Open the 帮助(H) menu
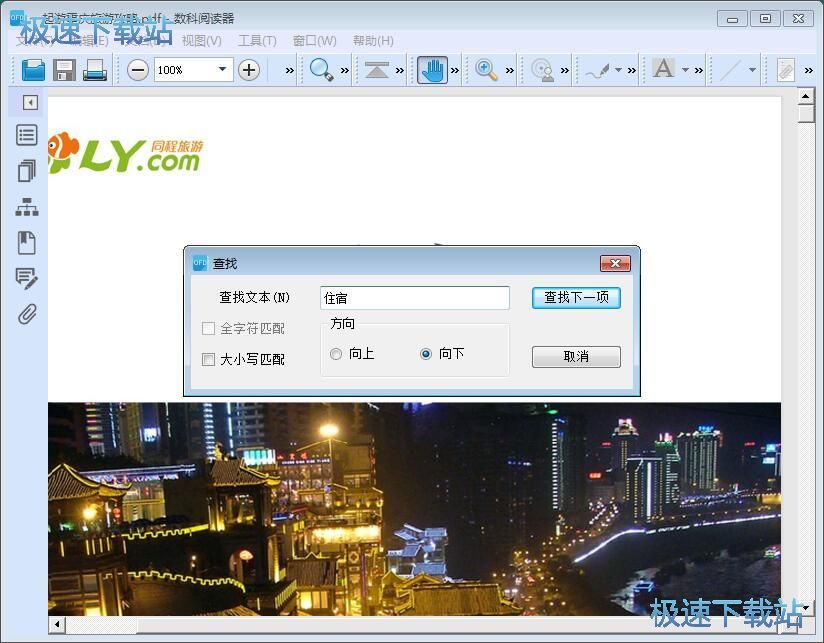The height and width of the screenshot is (643, 824). coord(375,41)
